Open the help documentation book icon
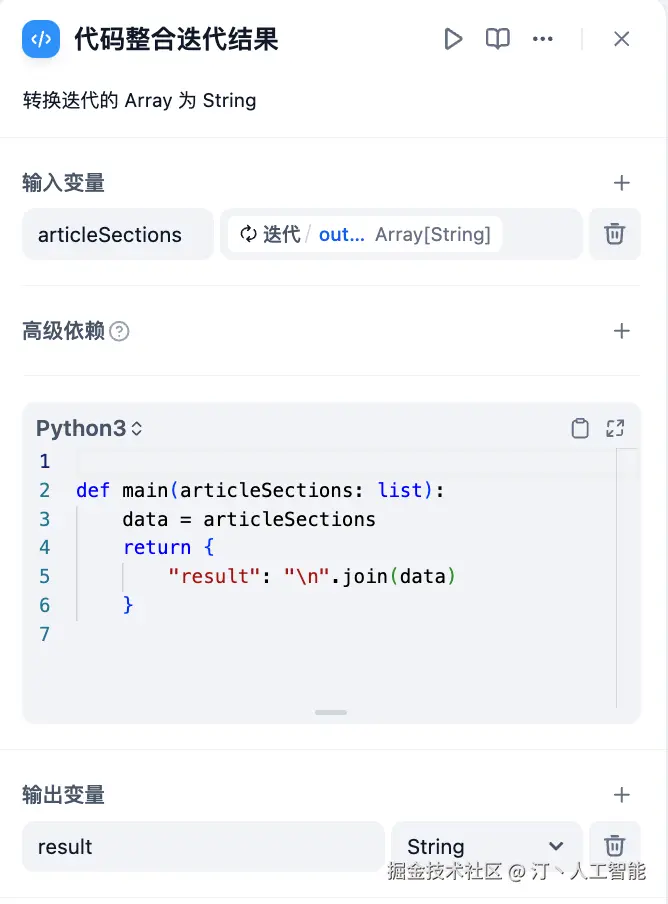The height and width of the screenshot is (904, 668). coord(497,39)
